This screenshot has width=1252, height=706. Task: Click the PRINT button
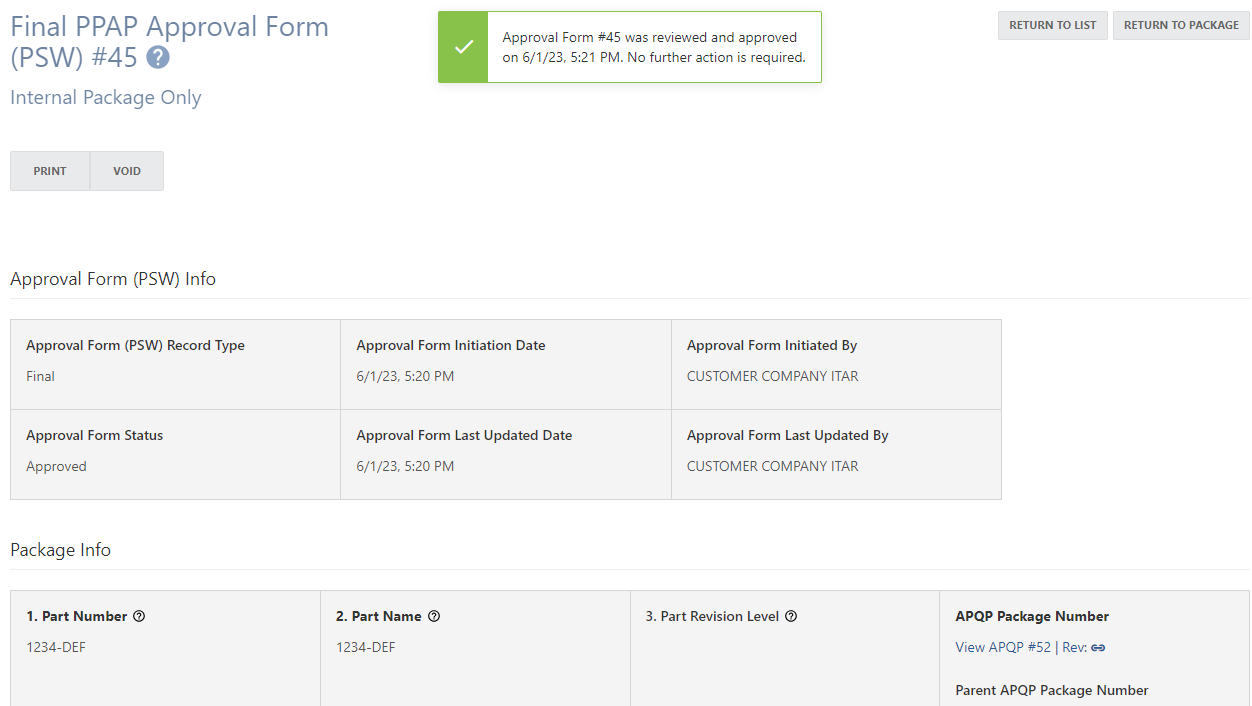[49, 170]
